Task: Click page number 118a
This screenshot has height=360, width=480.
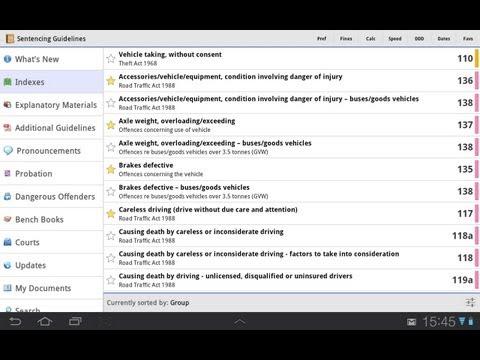Action: tap(462, 236)
